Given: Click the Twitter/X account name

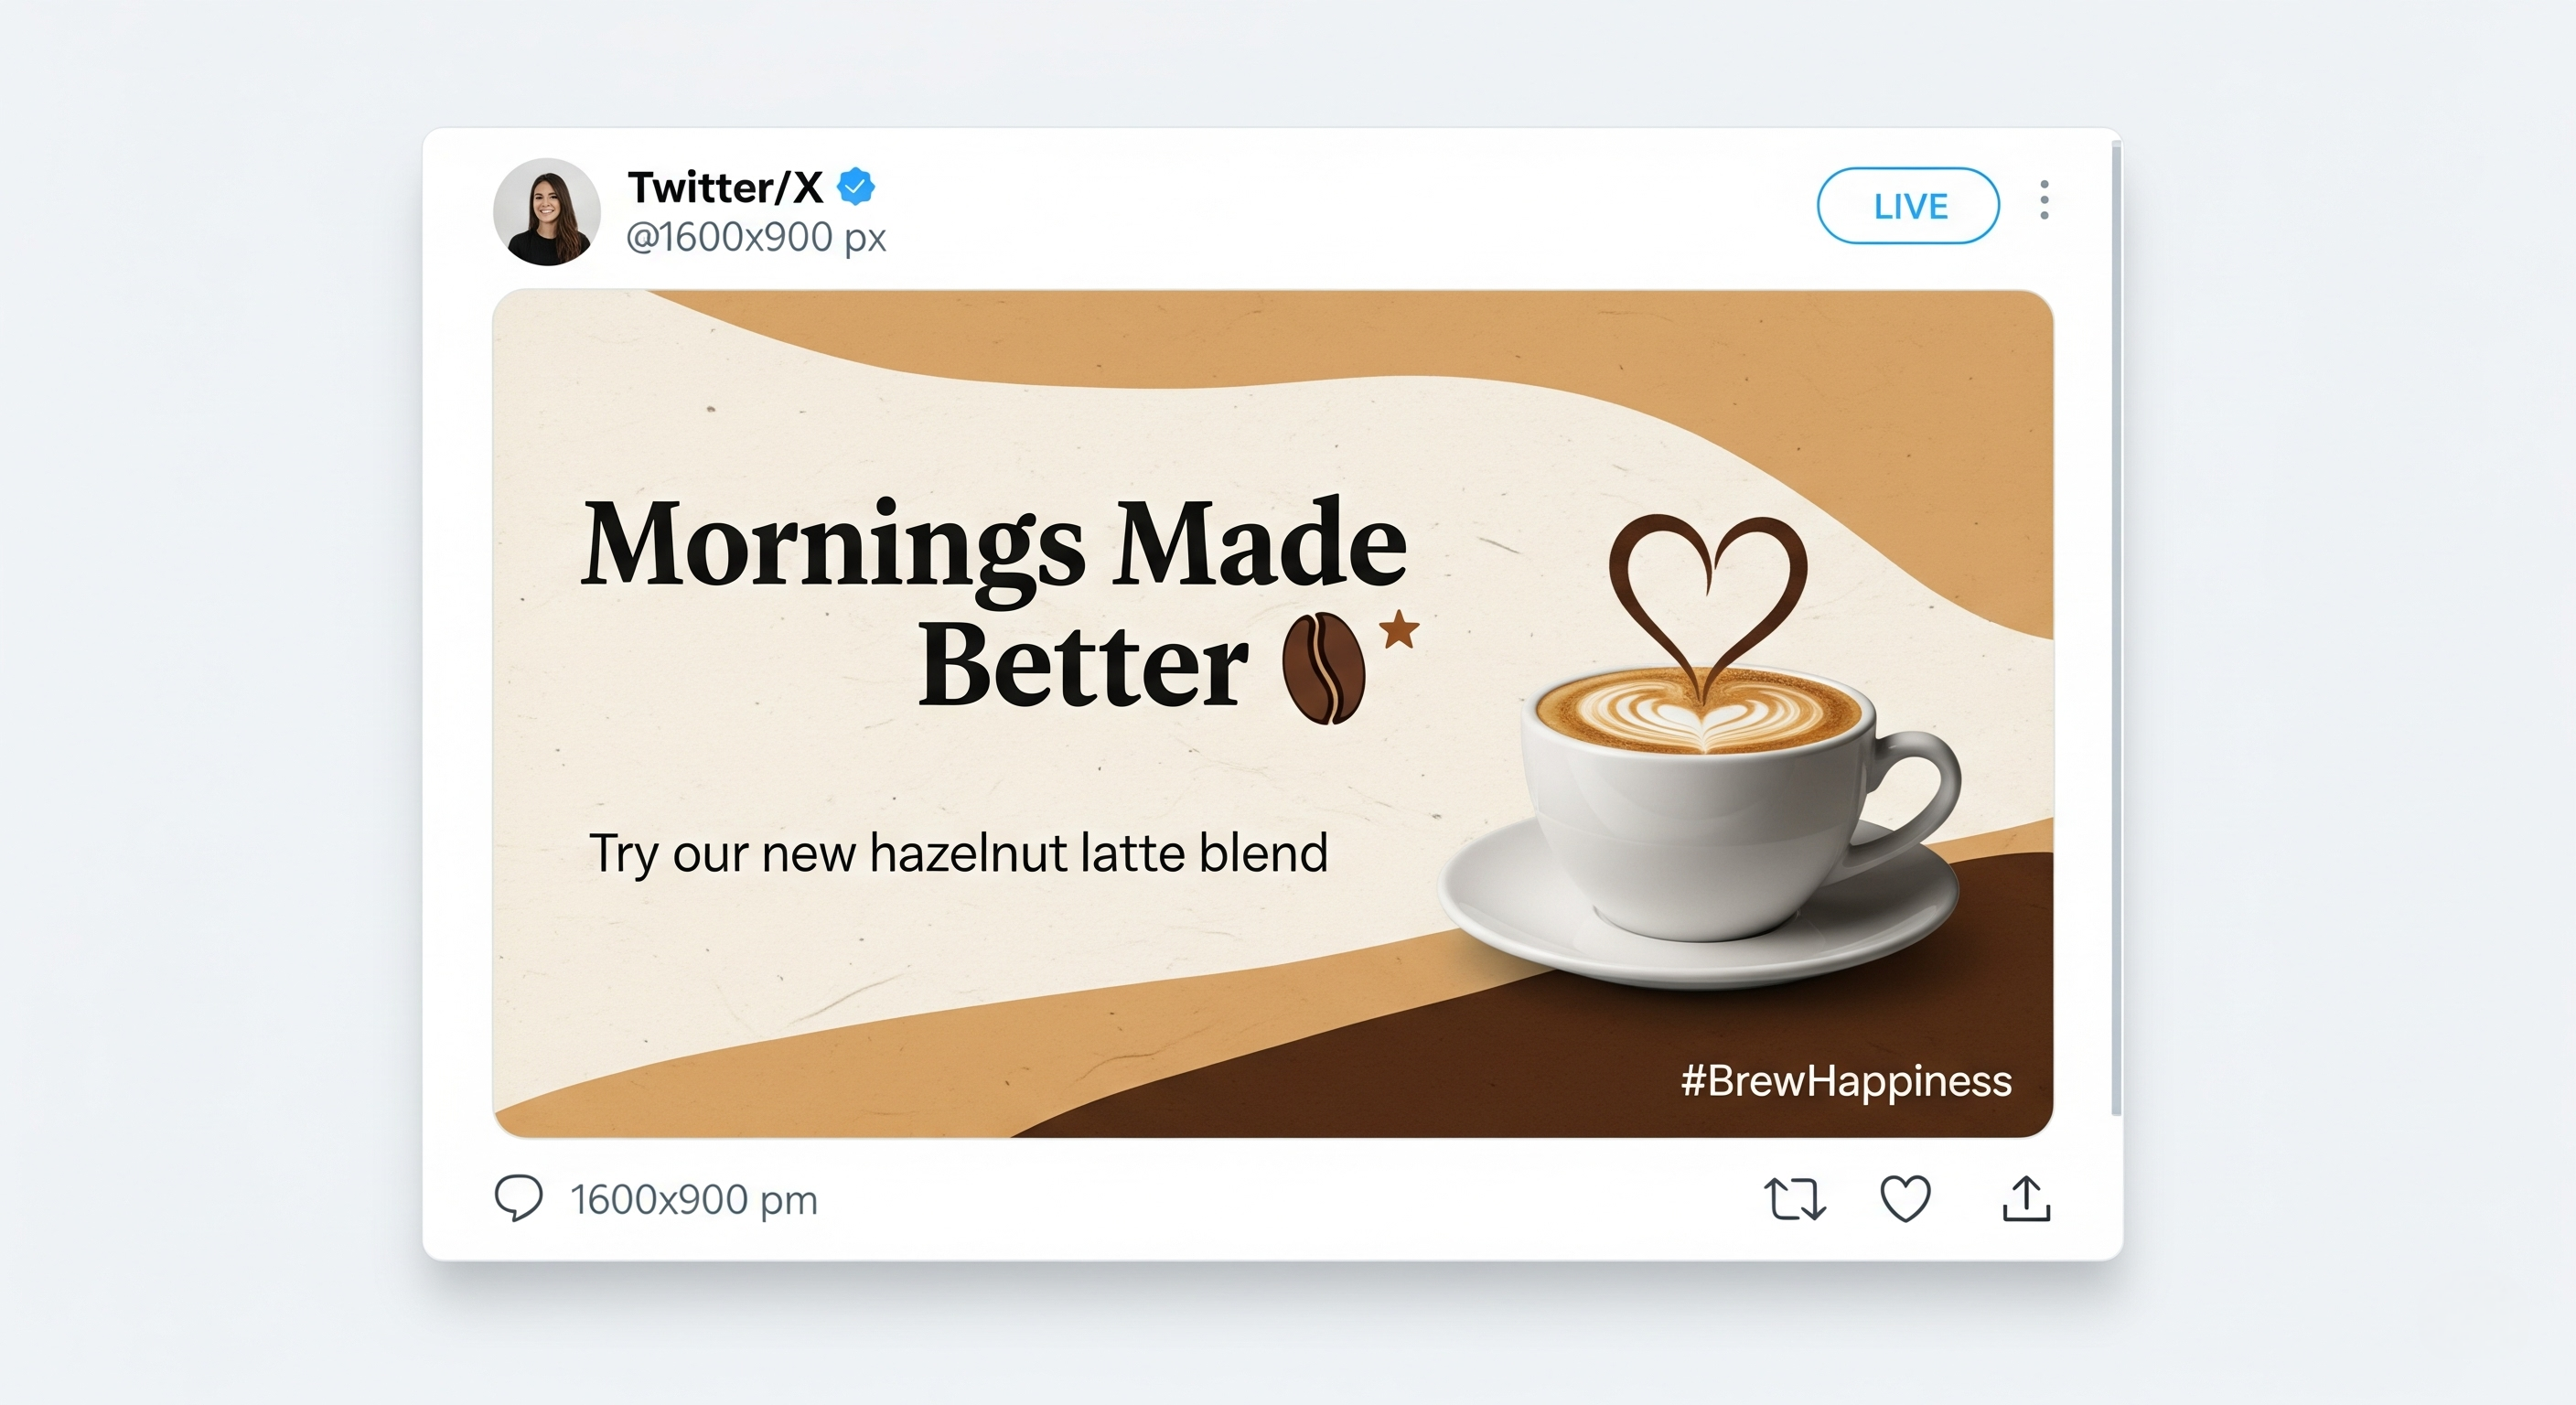Looking at the screenshot, I should click(x=725, y=187).
